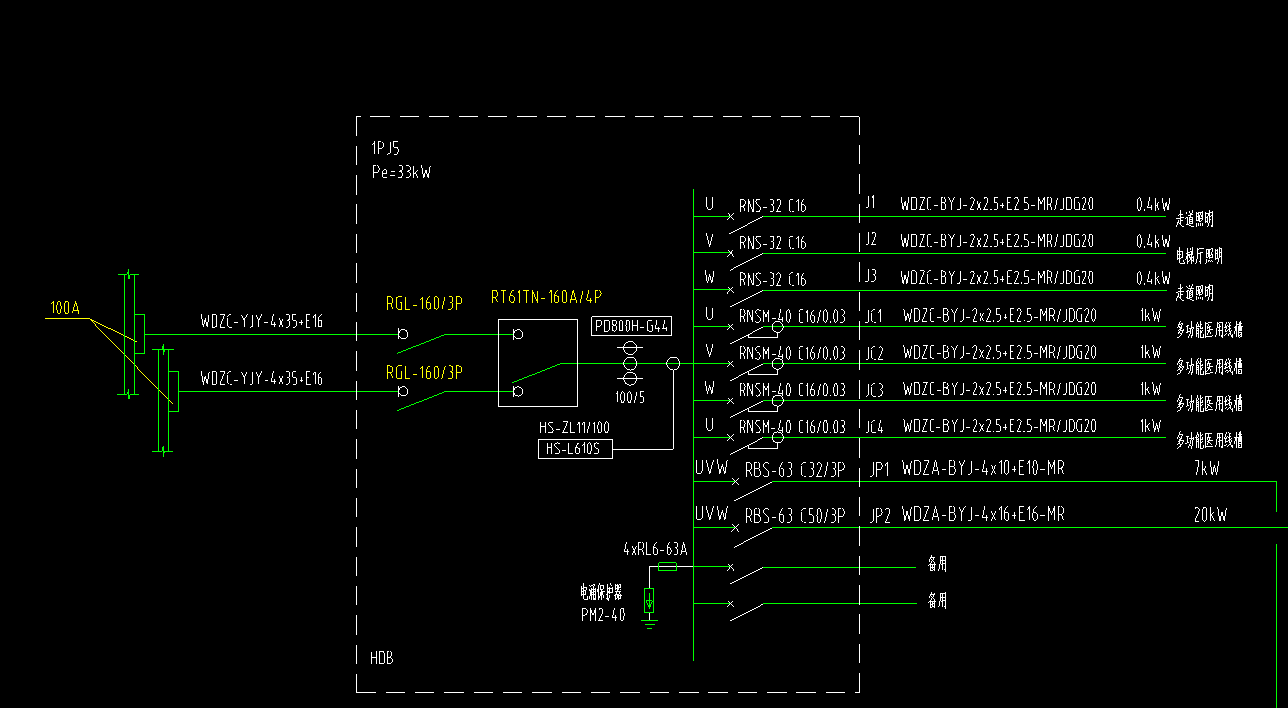Screen dimensions: 1288x708
Task: Select the 电梯厅照明 description
Action: [1198, 256]
